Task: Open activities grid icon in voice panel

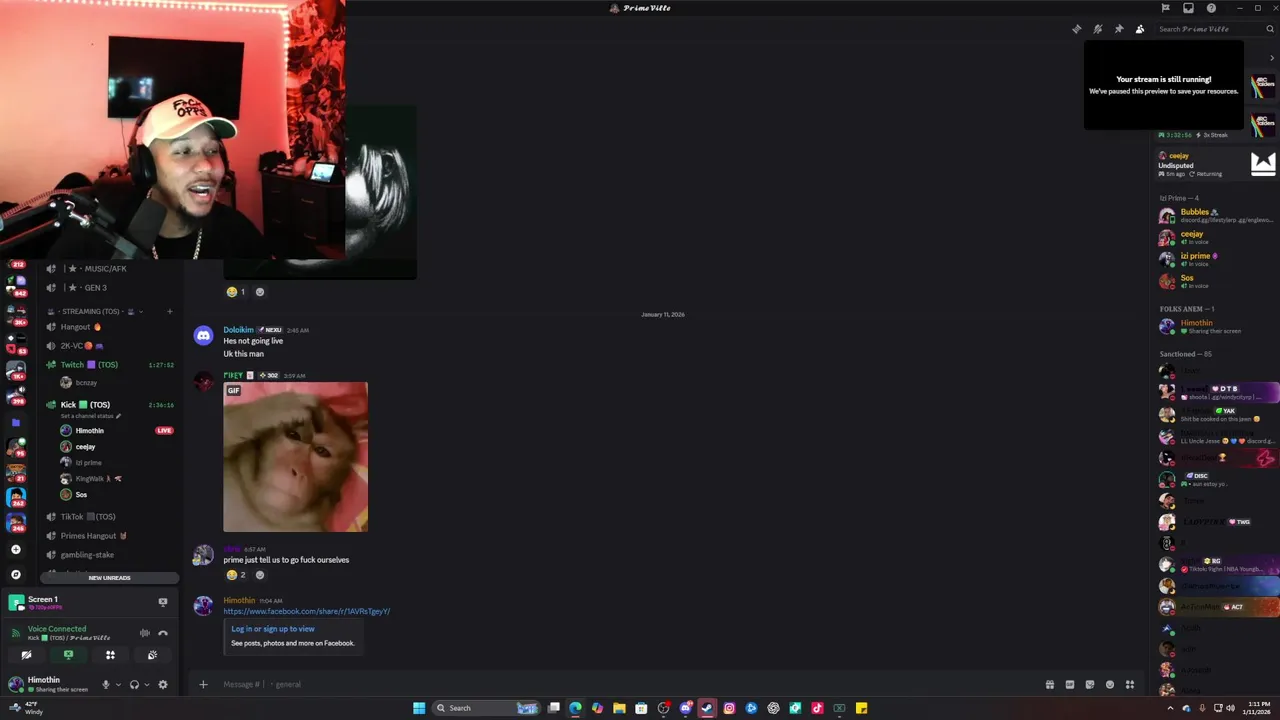Action: tap(110, 655)
